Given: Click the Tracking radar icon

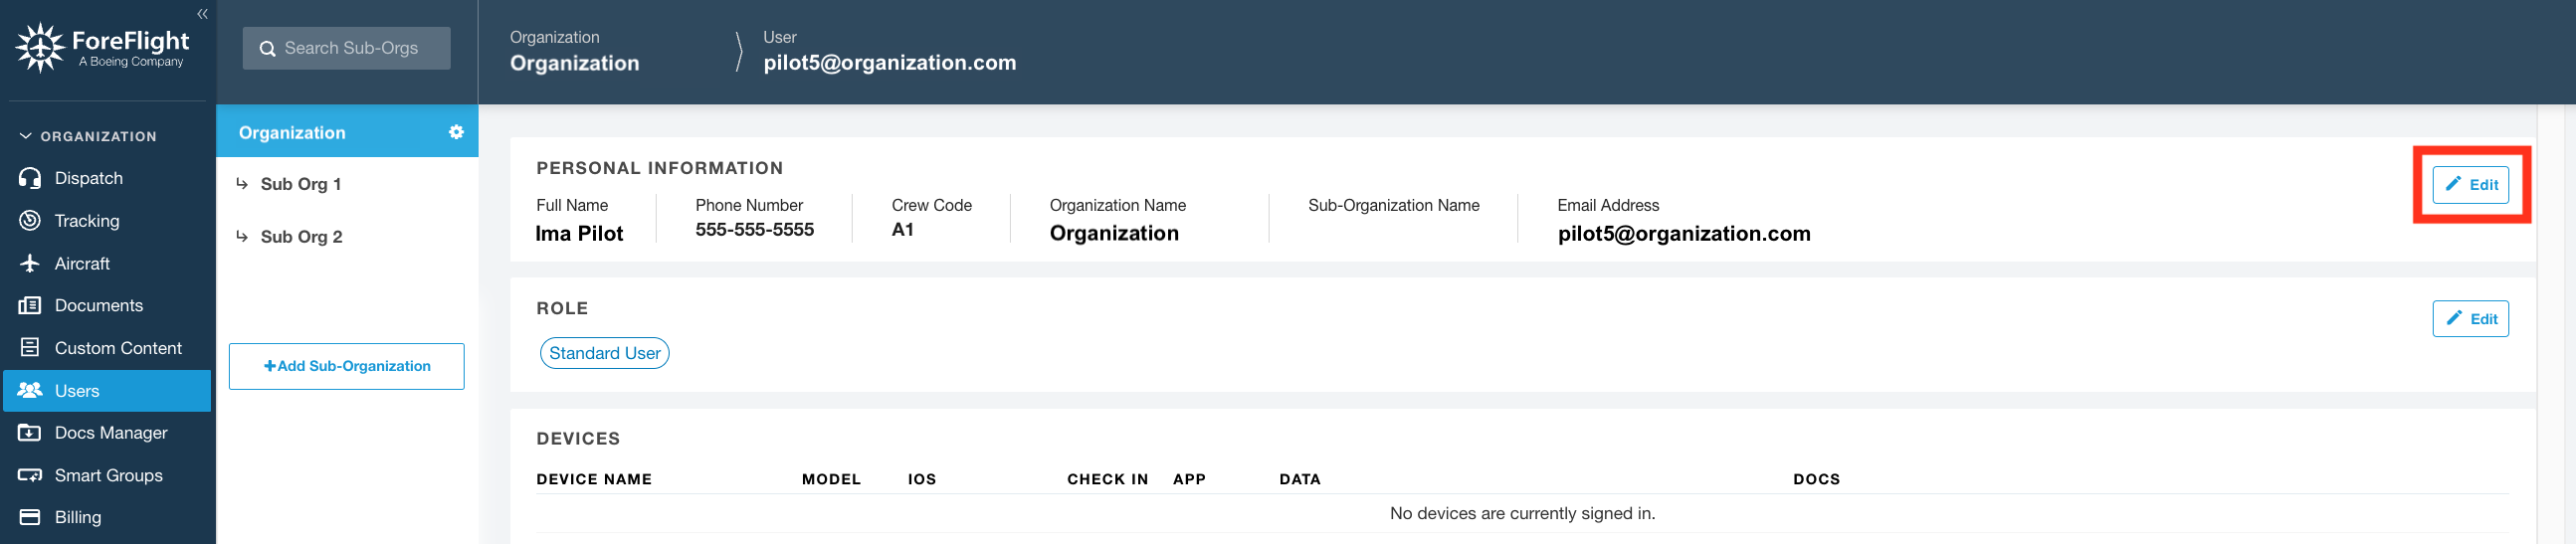Looking at the screenshot, I should pyautogui.click(x=30, y=221).
